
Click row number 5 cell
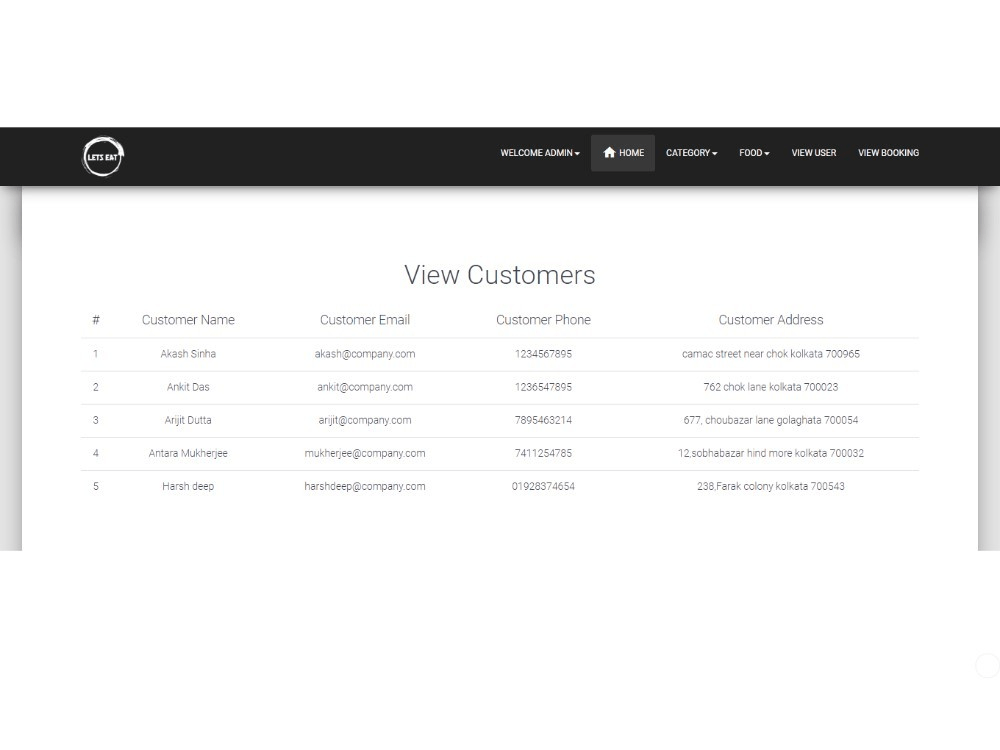[x=96, y=486]
